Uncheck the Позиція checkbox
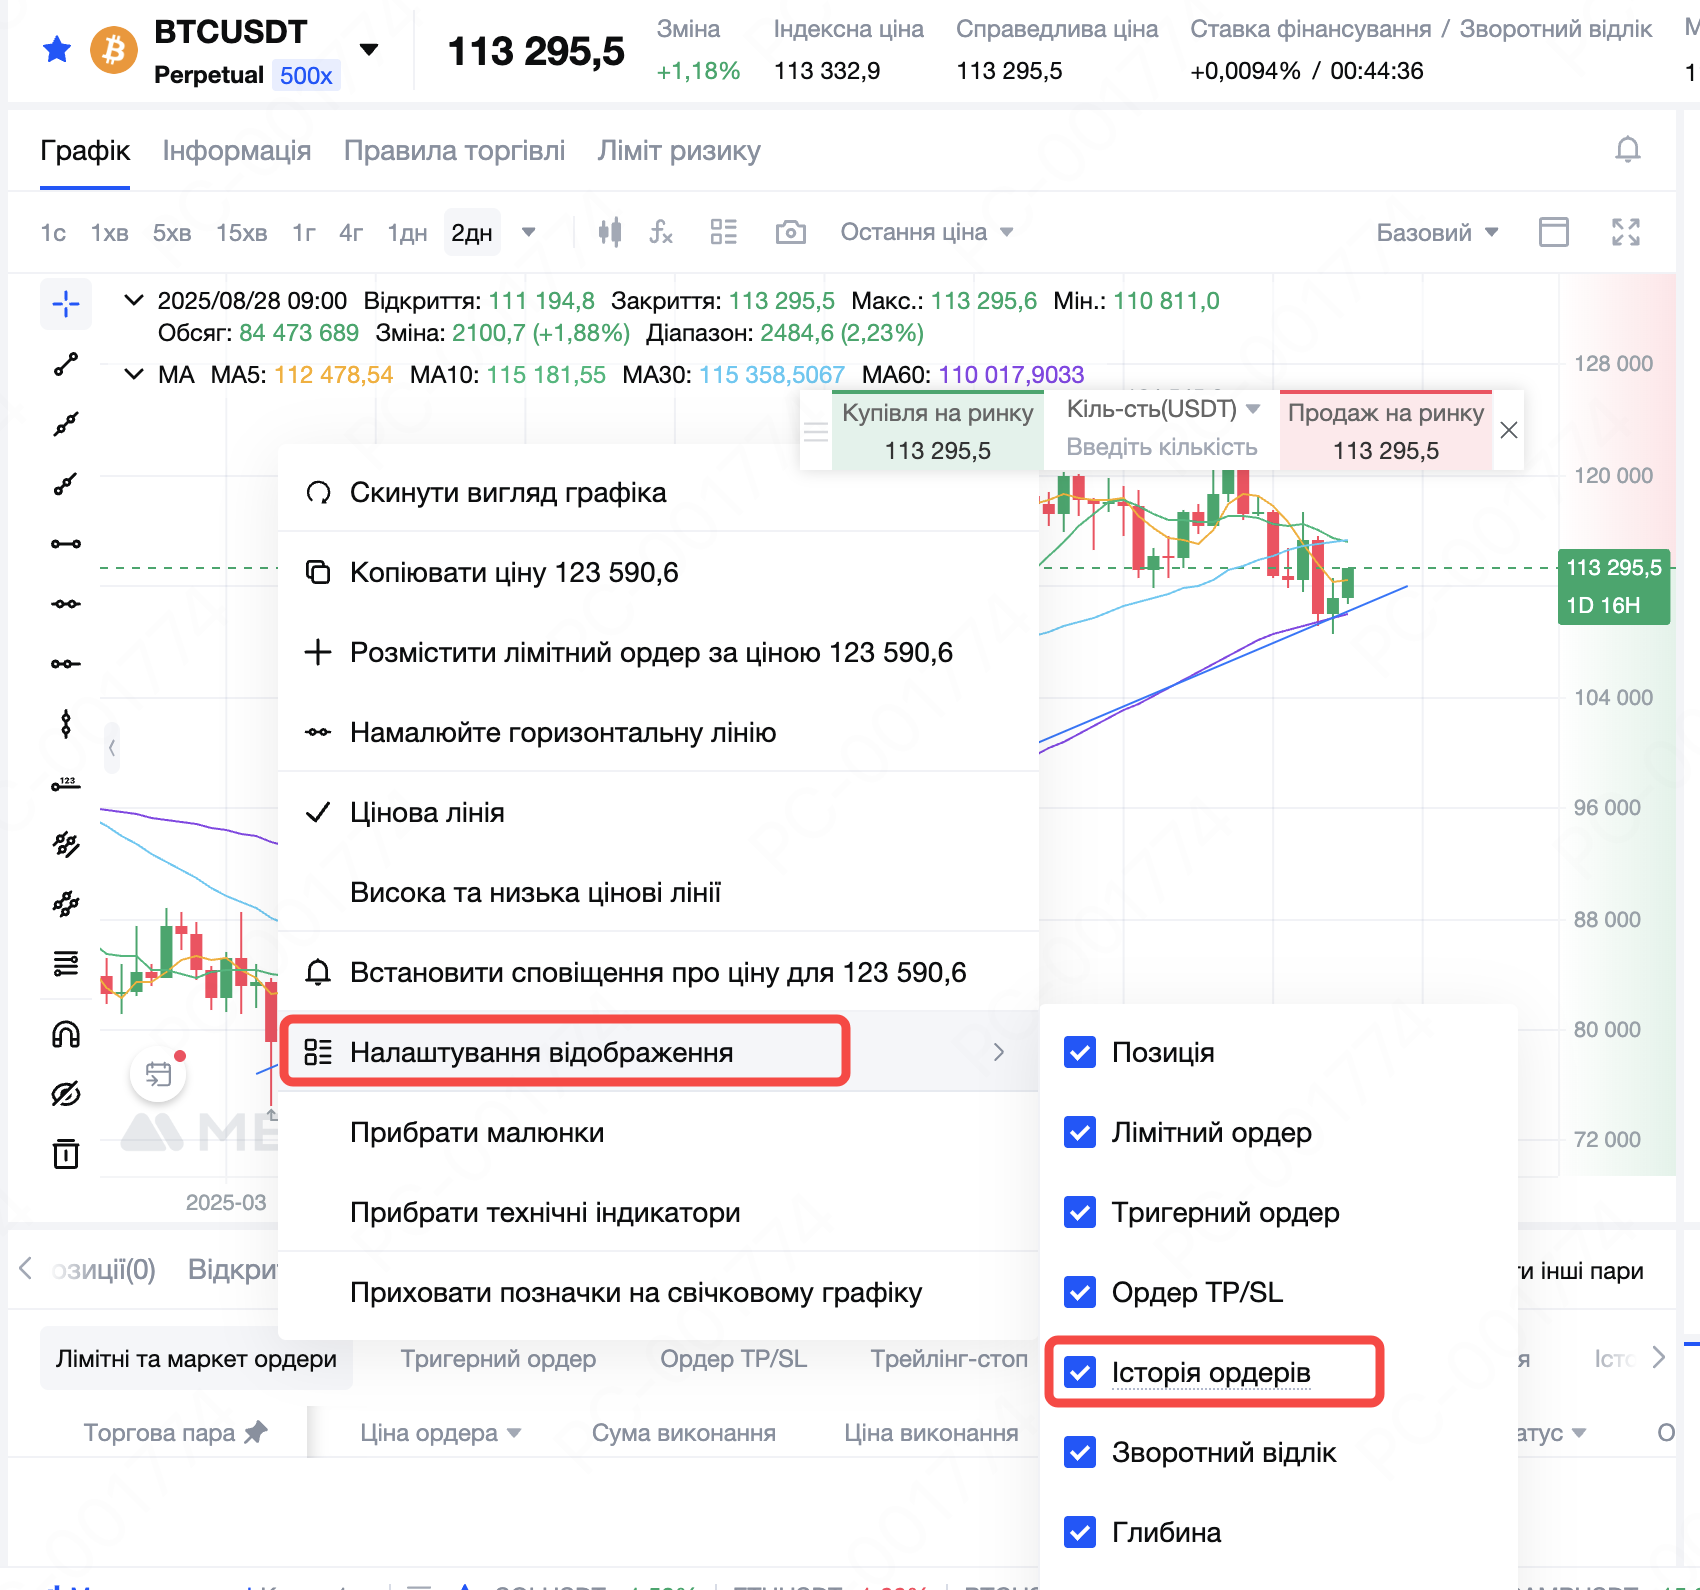This screenshot has width=1700, height=1590. (1080, 1052)
